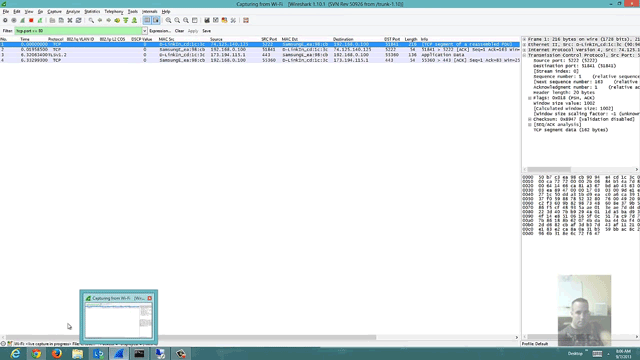640x360 pixels.
Task: Open the filter history dropdown arrow
Action: (144, 31)
